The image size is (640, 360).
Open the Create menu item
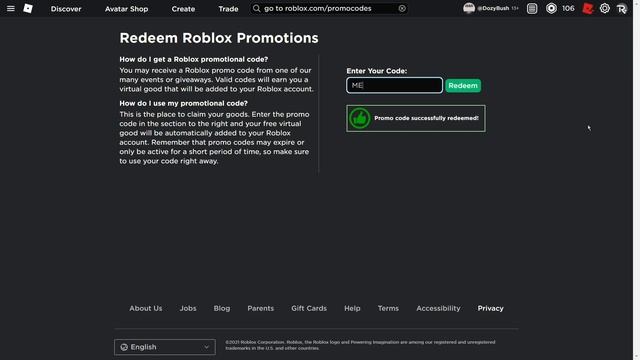click(183, 9)
